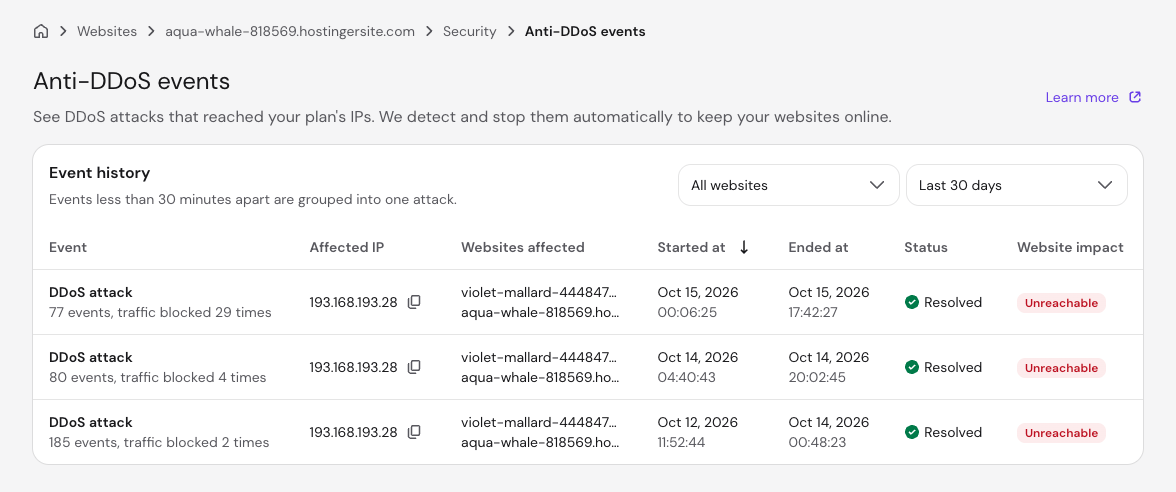The width and height of the screenshot is (1176, 492).
Task: Click the Resolved check icon ending Oct 14 20:02:45
Action: [912, 368]
